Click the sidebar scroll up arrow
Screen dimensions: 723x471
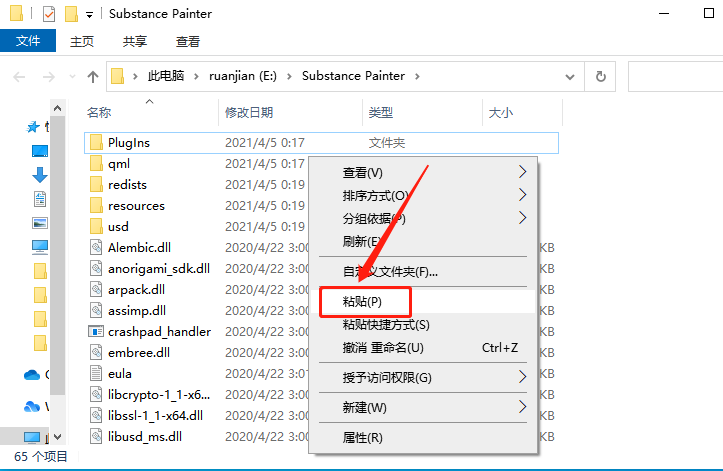(x=57, y=108)
